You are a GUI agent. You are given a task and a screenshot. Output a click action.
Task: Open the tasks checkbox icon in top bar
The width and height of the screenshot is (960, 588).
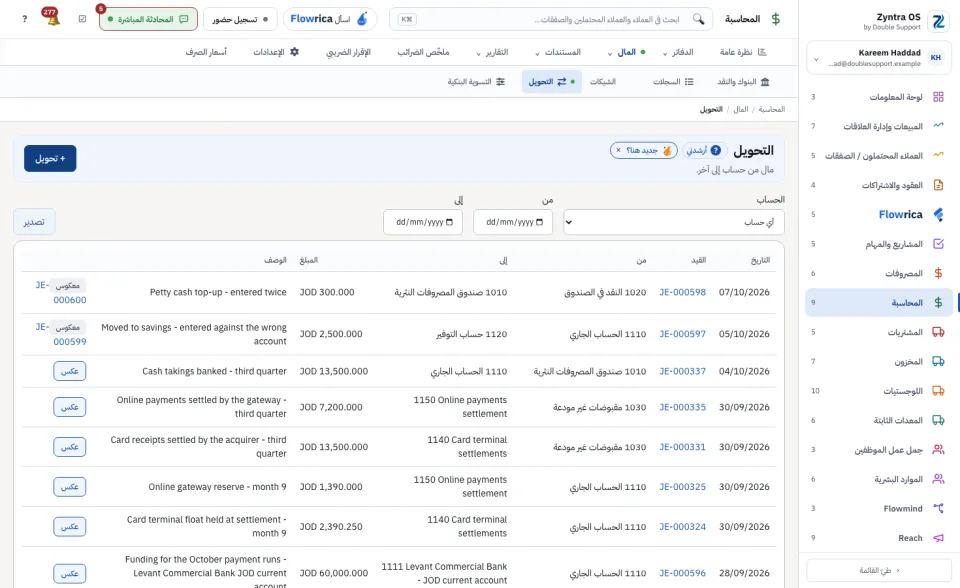83,19
